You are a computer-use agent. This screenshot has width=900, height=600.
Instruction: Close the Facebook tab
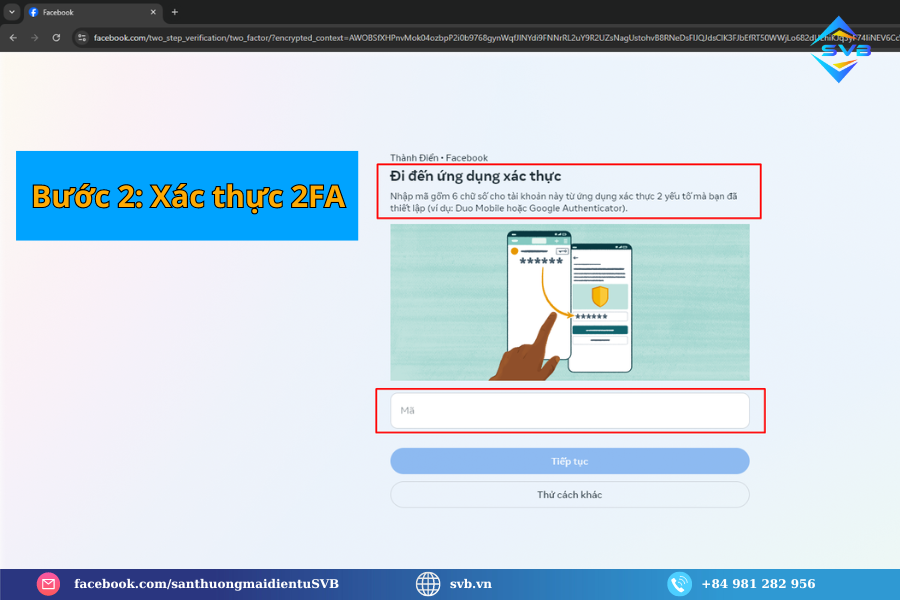pos(153,12)
